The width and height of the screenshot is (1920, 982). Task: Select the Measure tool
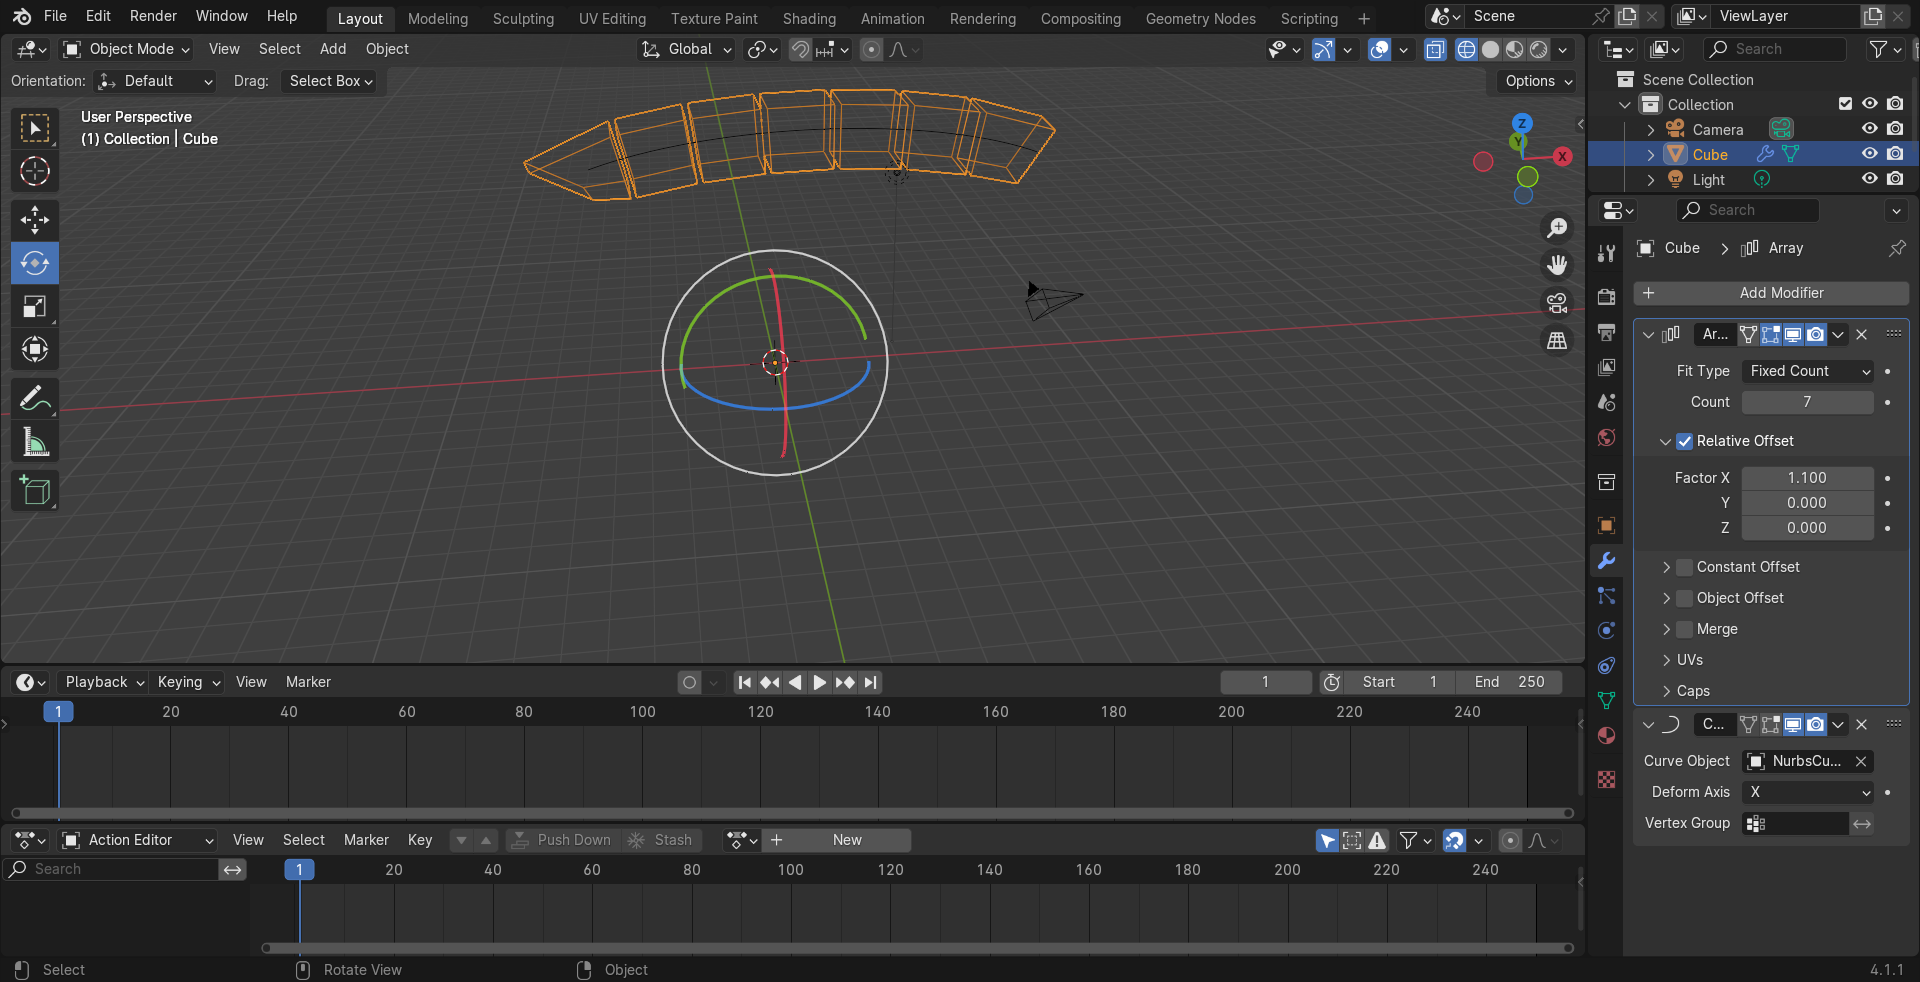point(35,442)
